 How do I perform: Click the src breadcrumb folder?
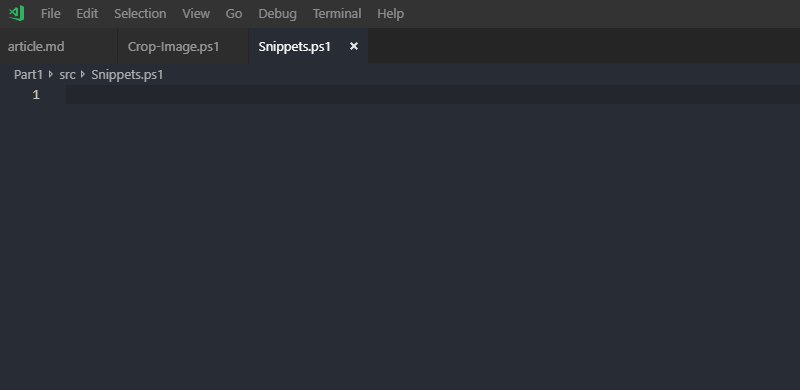(67, 75)
